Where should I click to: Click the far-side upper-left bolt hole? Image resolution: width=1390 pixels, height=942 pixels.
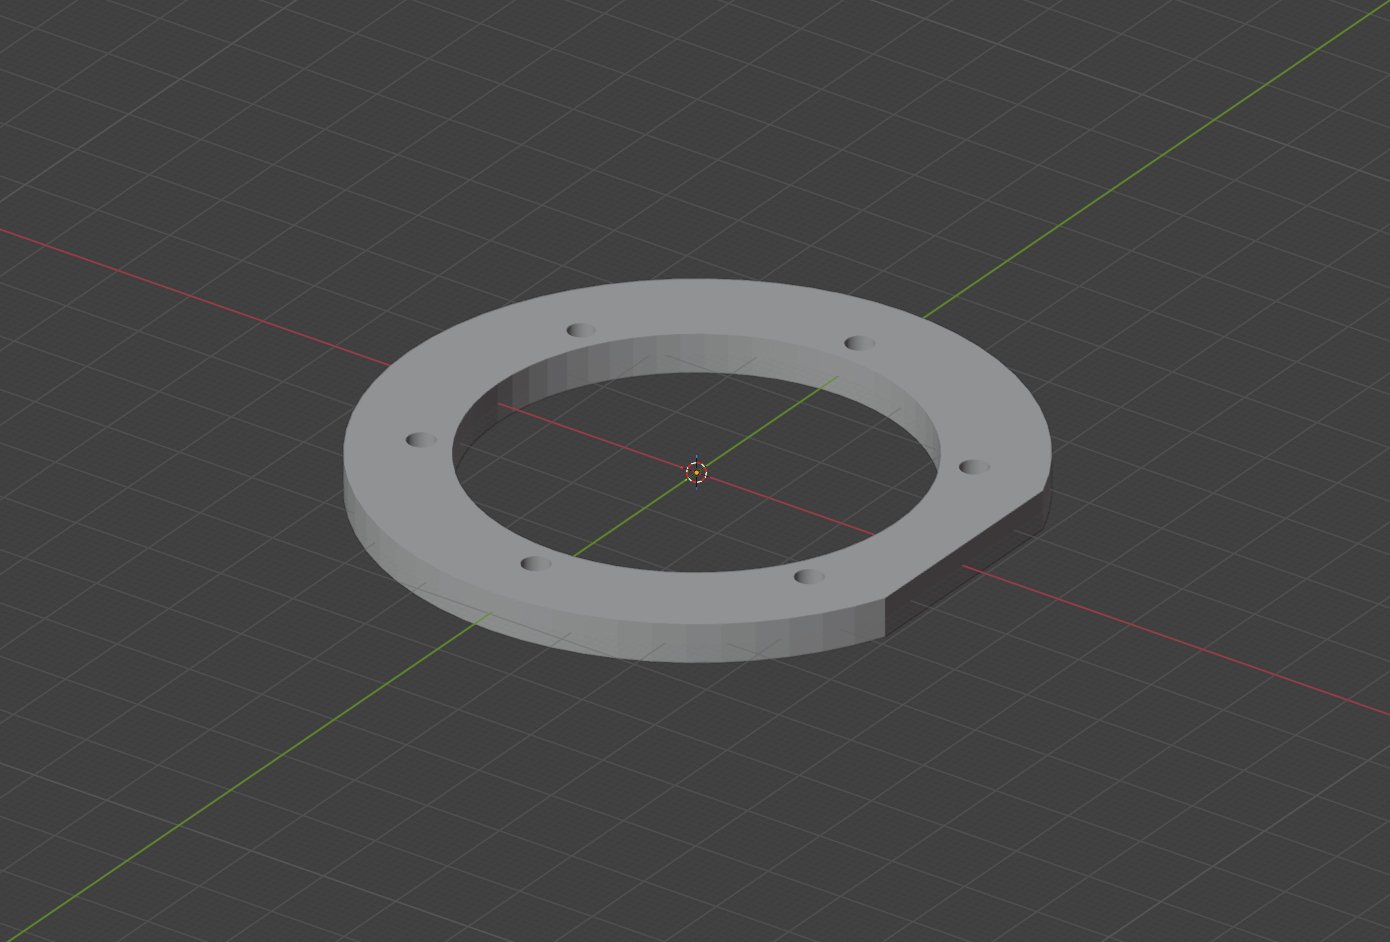pos(580,330)
